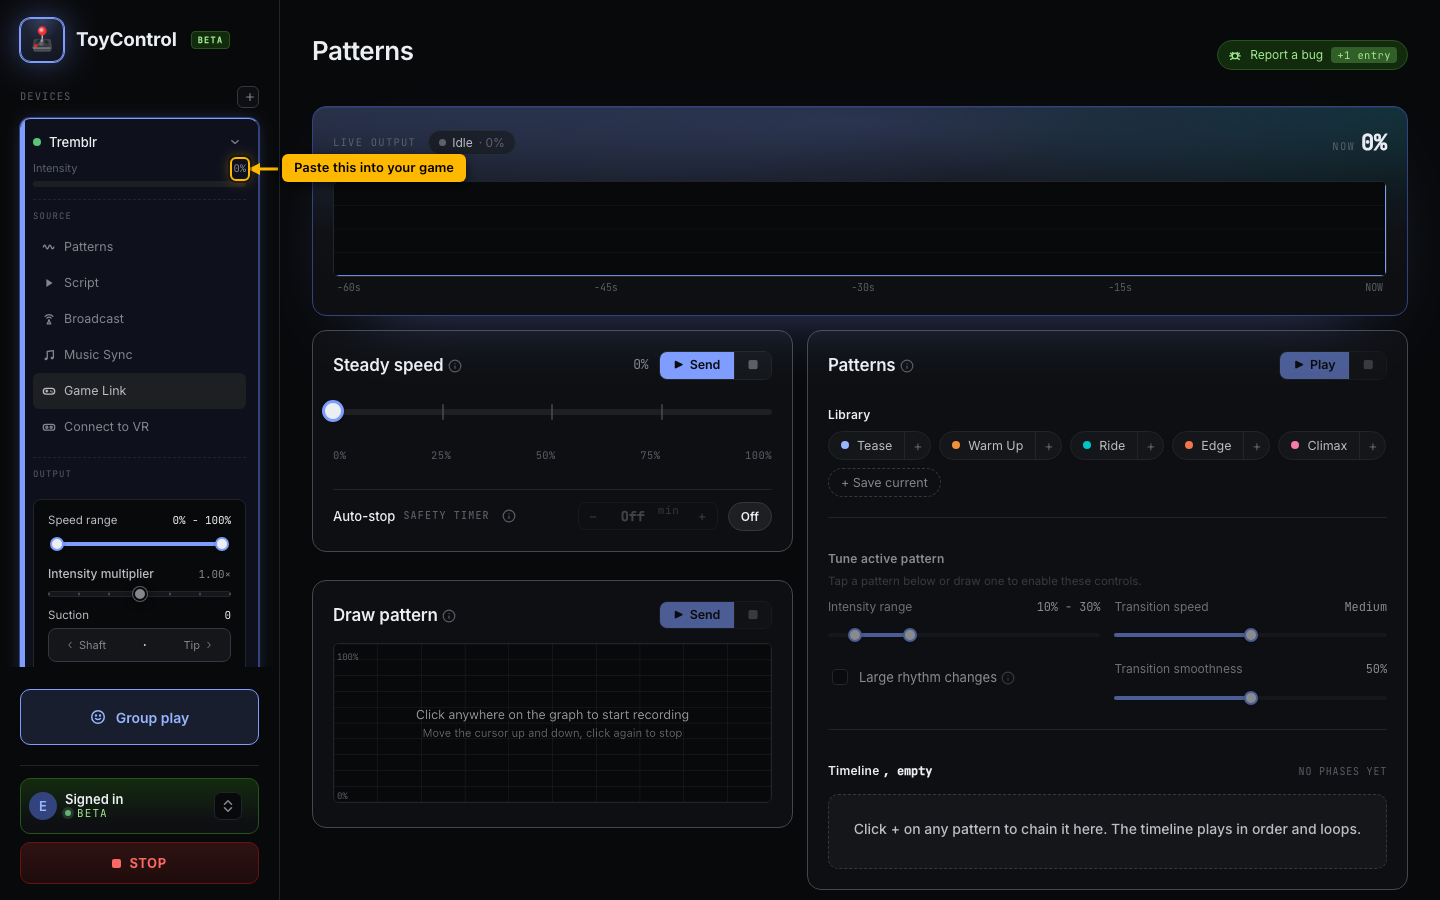Stop draw pattern with the square icon
1440x900 pixels.
[753, 615]
